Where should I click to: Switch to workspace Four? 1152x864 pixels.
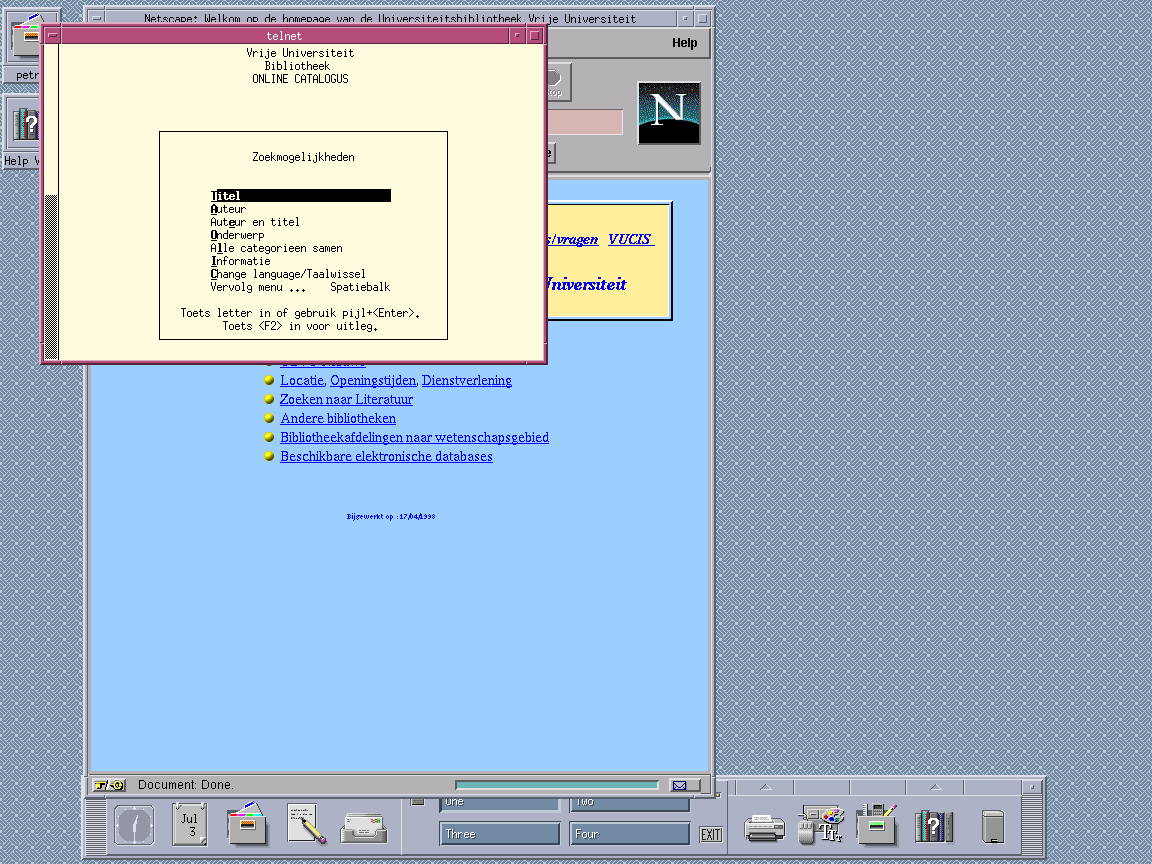(630, 834)
